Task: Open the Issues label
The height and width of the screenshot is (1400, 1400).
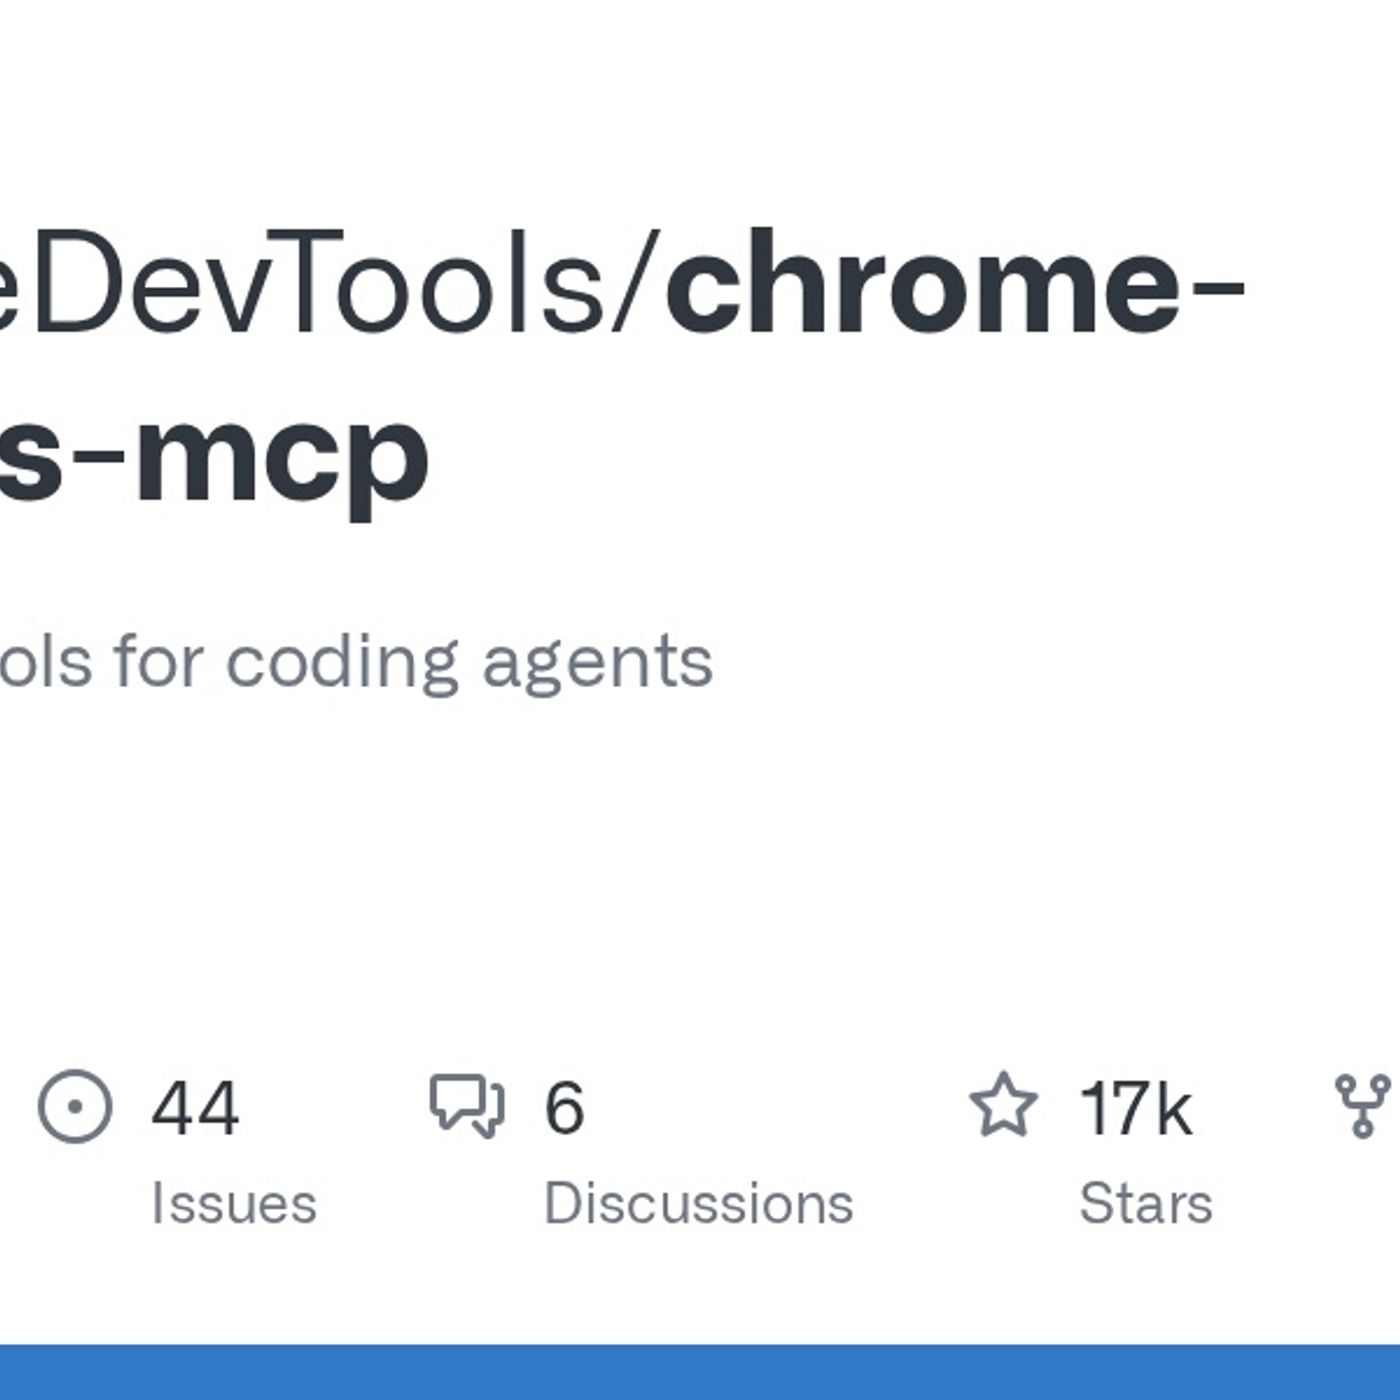Action: (x=233, y=1203)
